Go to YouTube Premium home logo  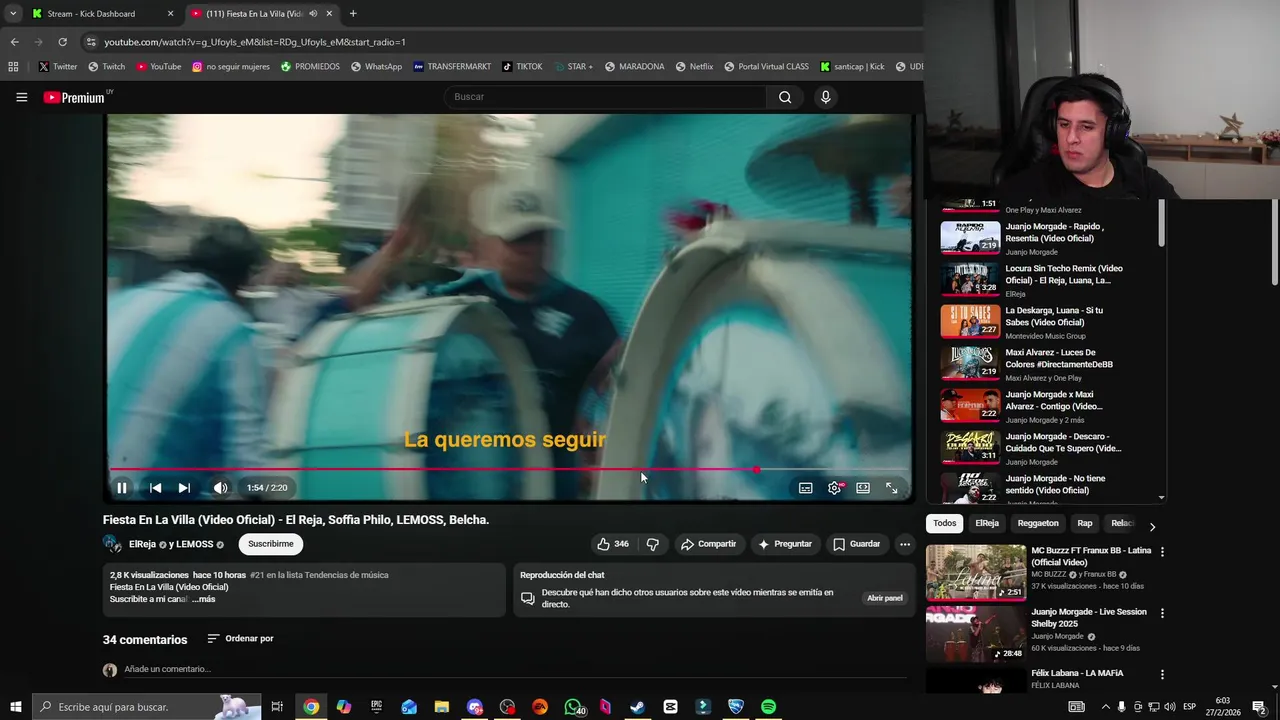(x=74, y=97)
